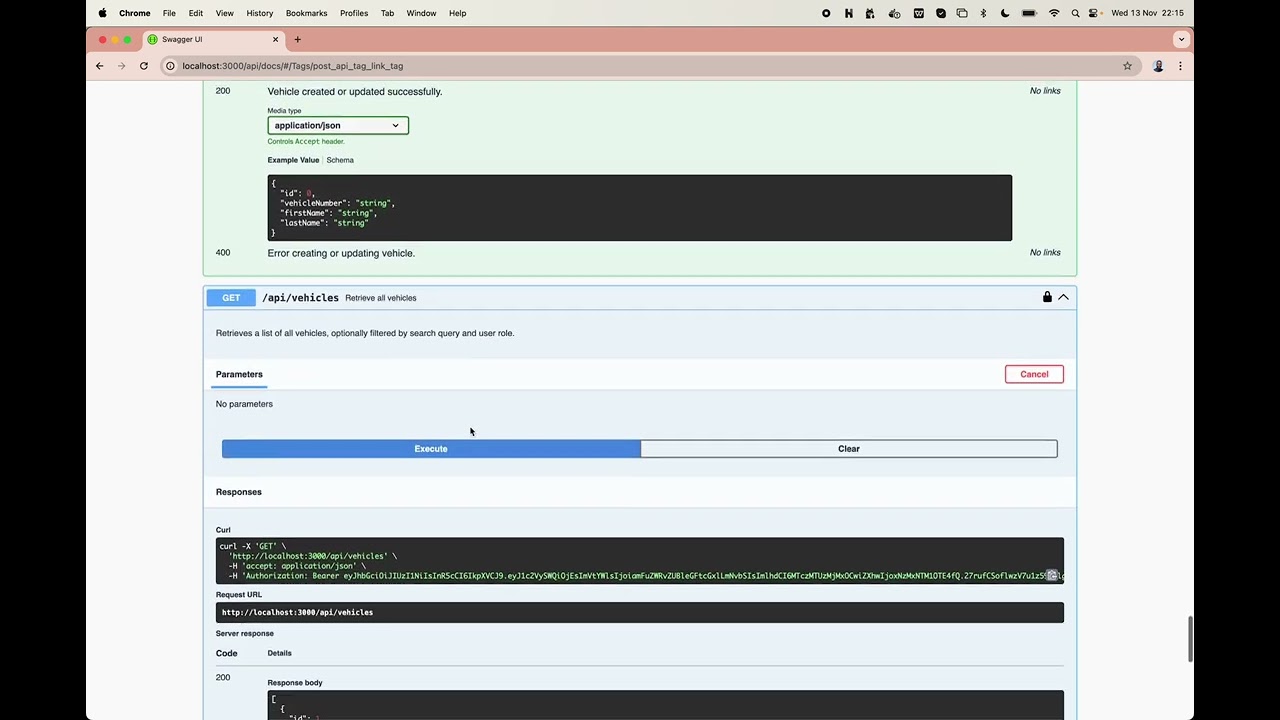This screenshot has width=1280, height=720.
Task: Click the W app icon in menu bar
Action: click(x=918, y=13)
